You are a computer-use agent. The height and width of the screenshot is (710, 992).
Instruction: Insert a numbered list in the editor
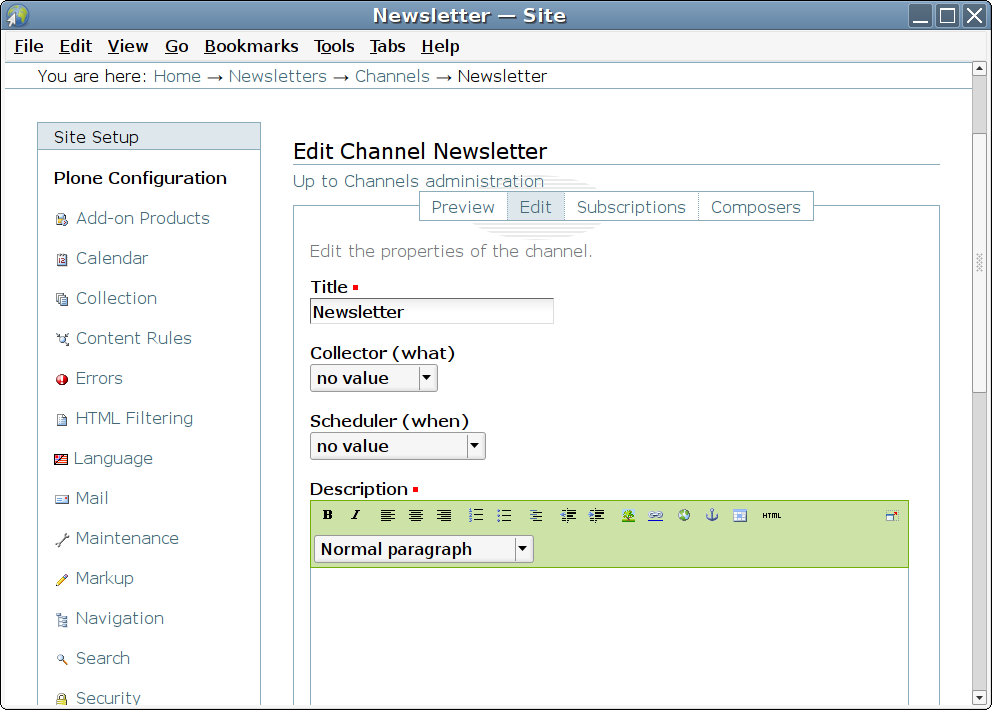pos(476,515)
